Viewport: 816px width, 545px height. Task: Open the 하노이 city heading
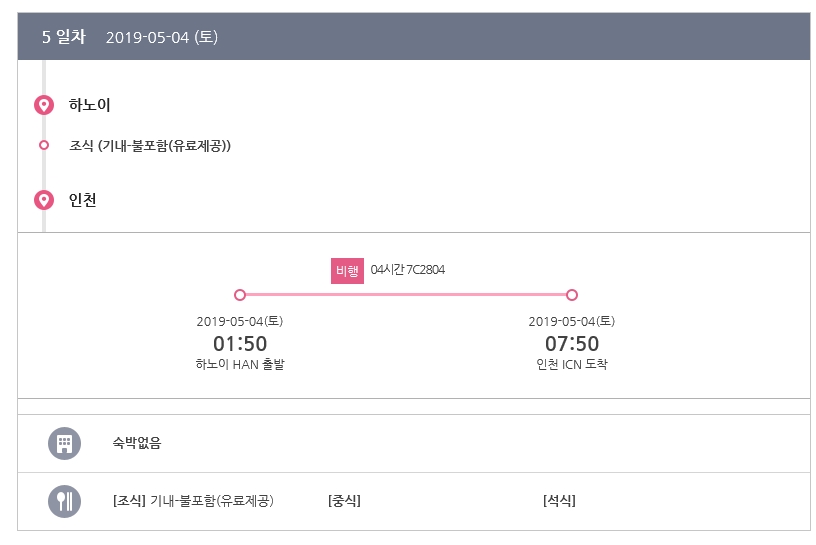90,105
